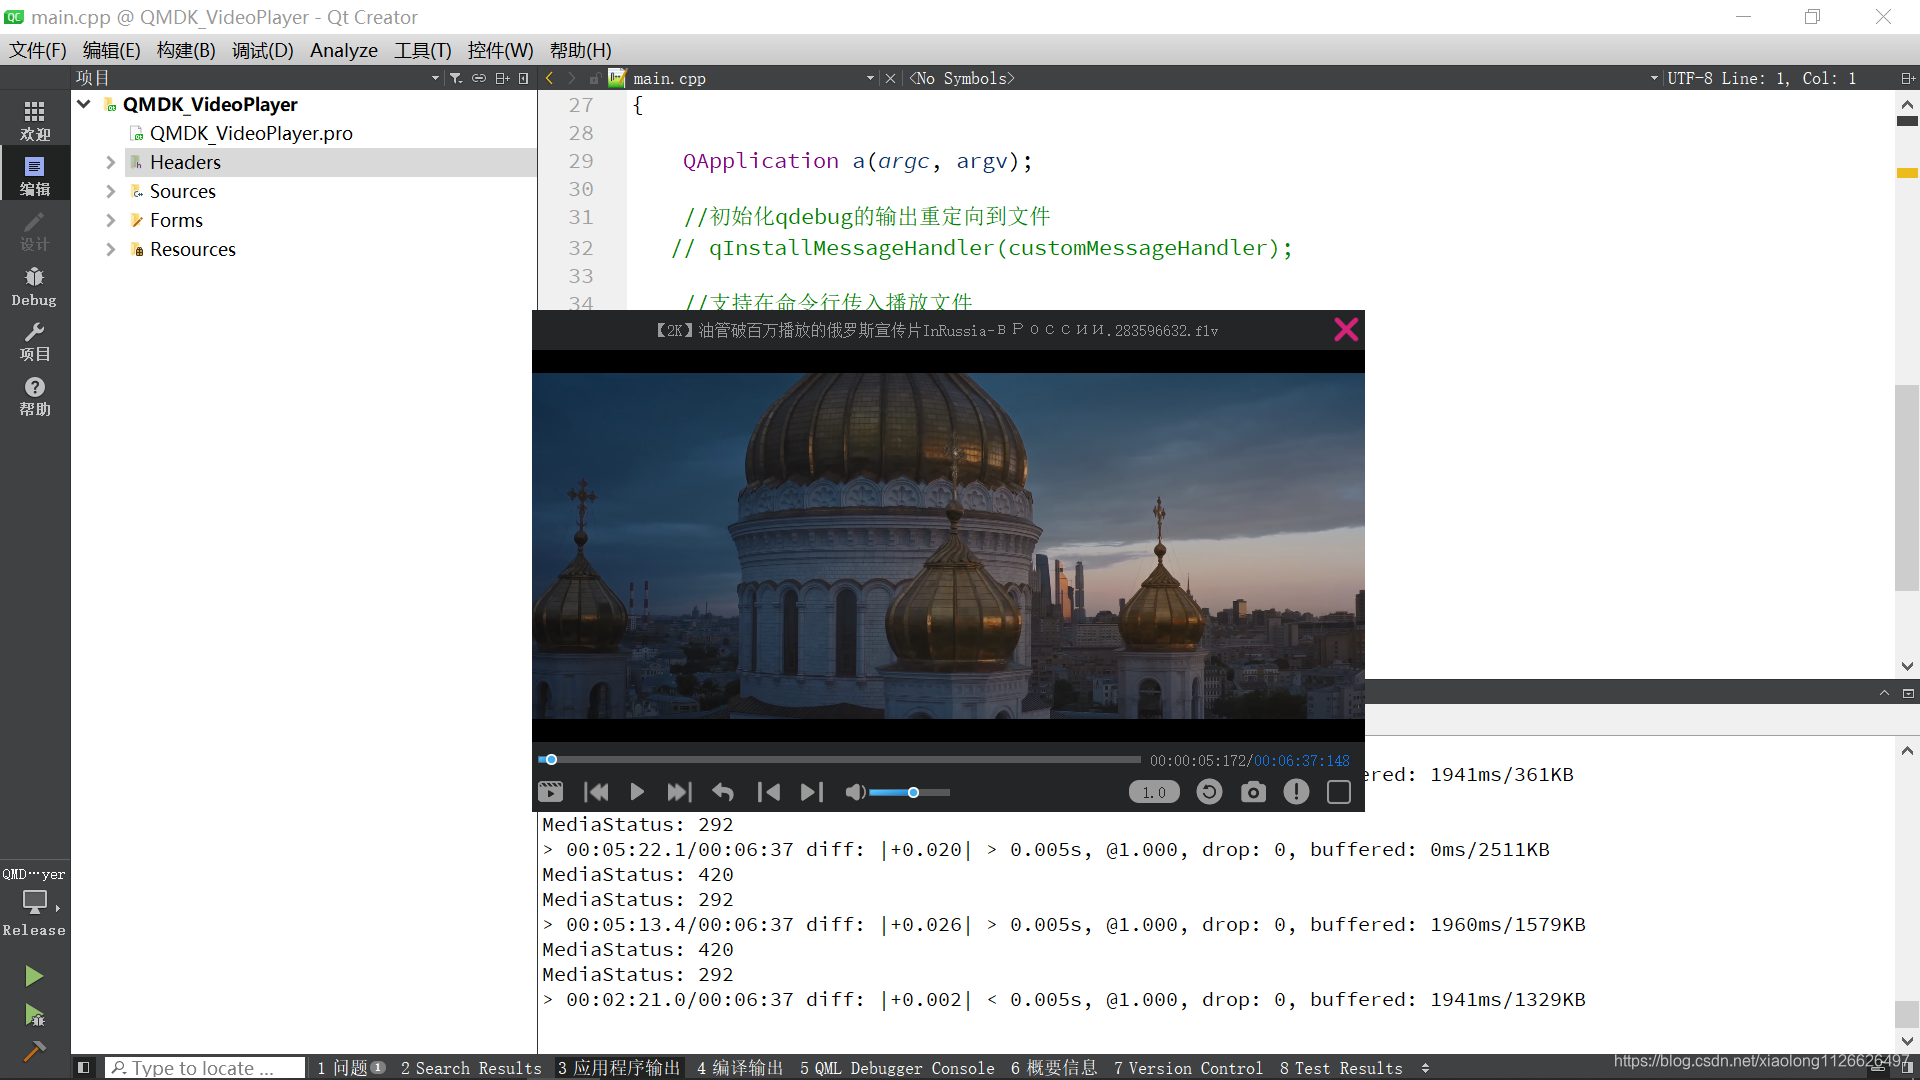Expand the Sources tree folder

tap(111, 191)
